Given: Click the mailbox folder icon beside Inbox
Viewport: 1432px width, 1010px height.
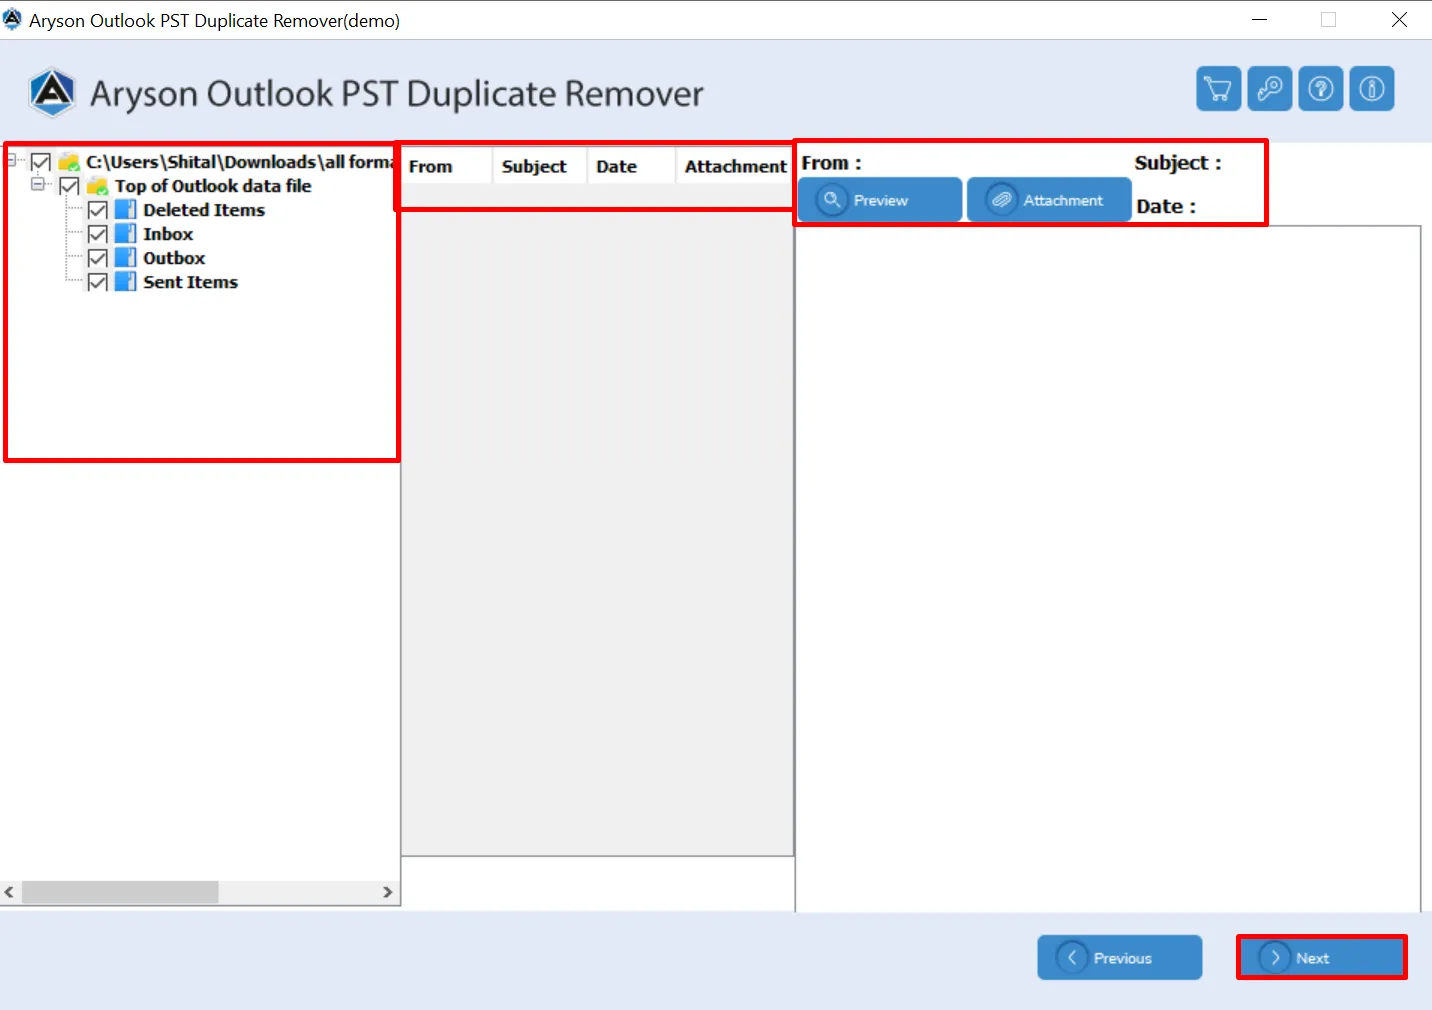Looking at the screenshot, I should coord(124,233).
